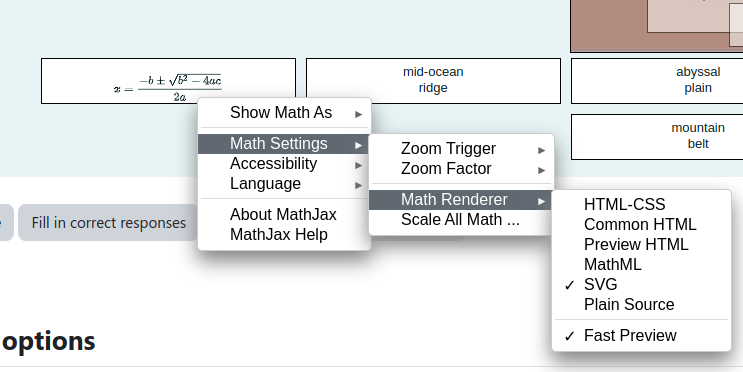This screenshot has width=743, height=372.
Task: Open the Show Math As submenu
Action: coord(284,113)
